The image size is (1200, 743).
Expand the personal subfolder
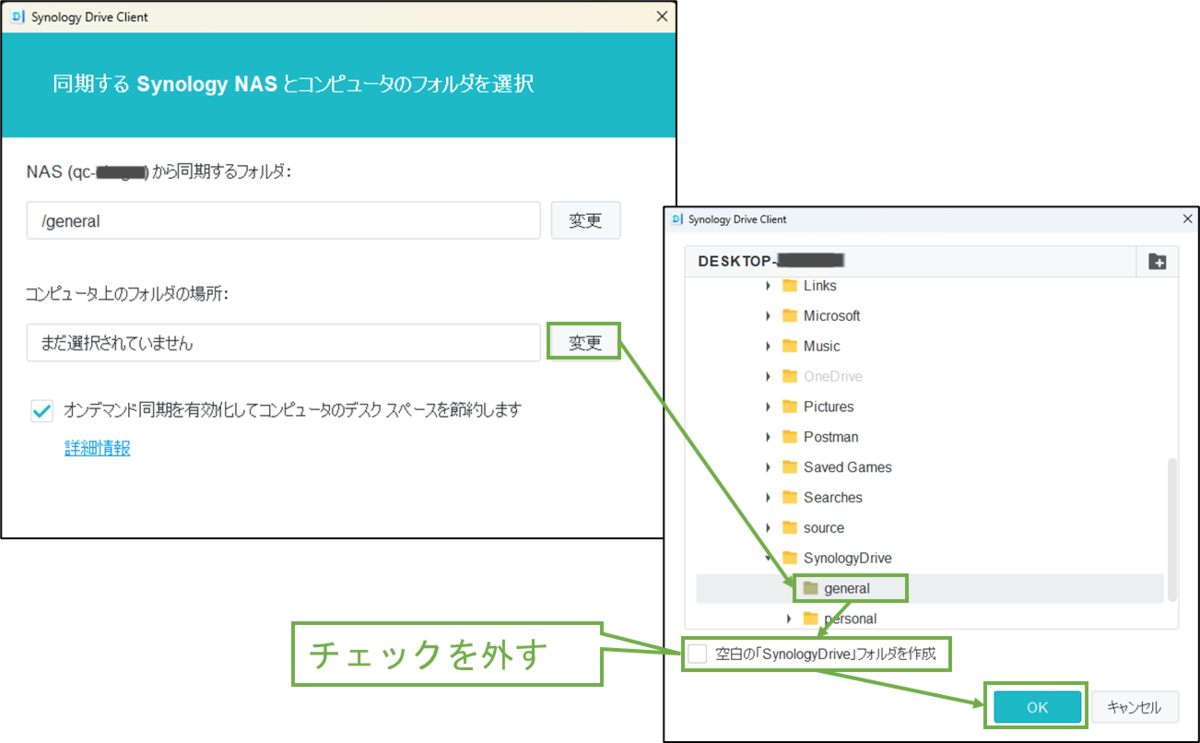789,619
